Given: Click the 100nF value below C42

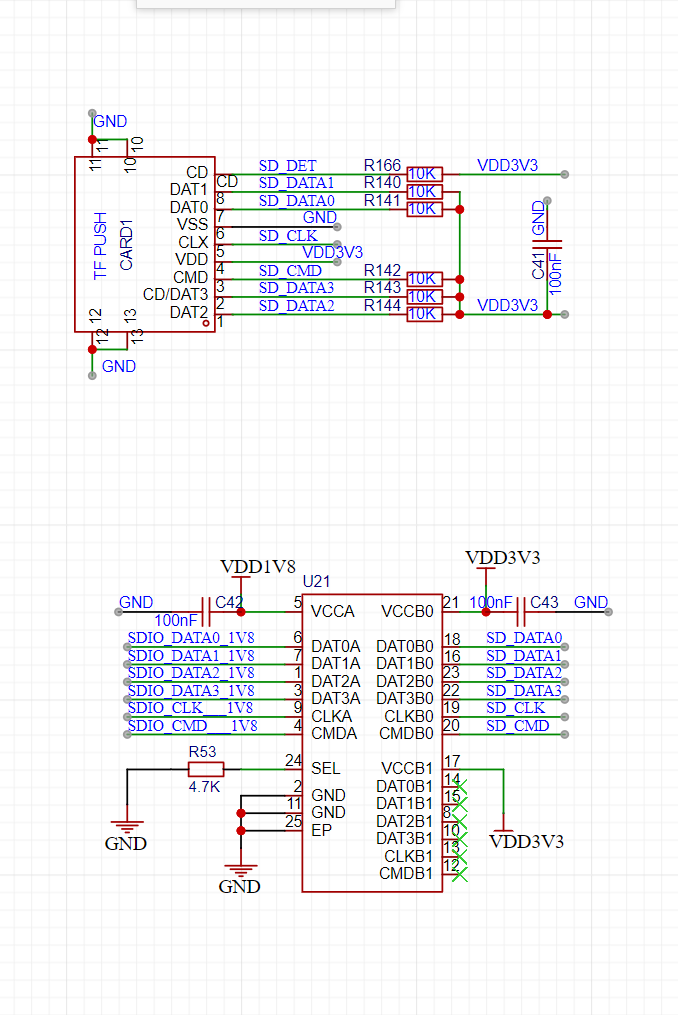Looking at the screenshot, I should [175, 621].
